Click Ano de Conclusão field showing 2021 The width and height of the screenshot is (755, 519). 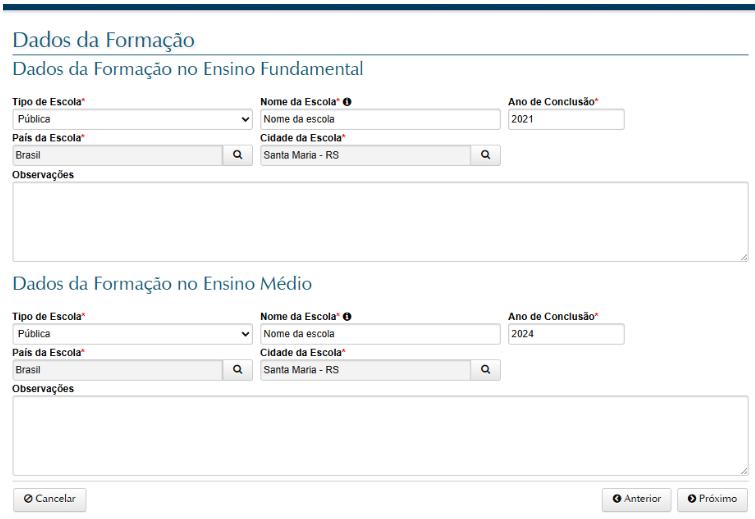[566, 120]
